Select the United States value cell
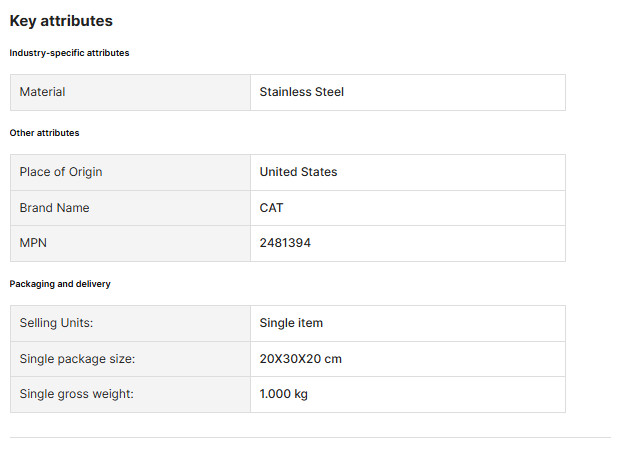The image size is (632, 454). pos(408,172)
